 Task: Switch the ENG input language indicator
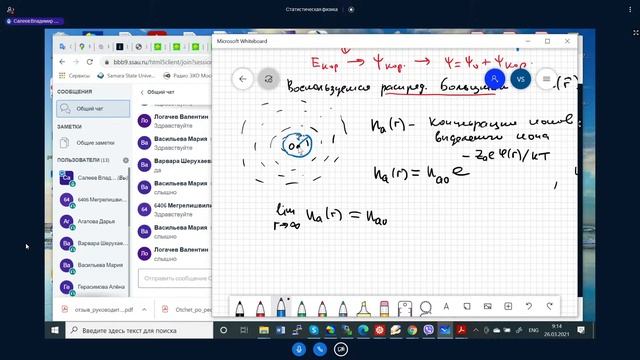pyautogui.click(x=533, y=330)
